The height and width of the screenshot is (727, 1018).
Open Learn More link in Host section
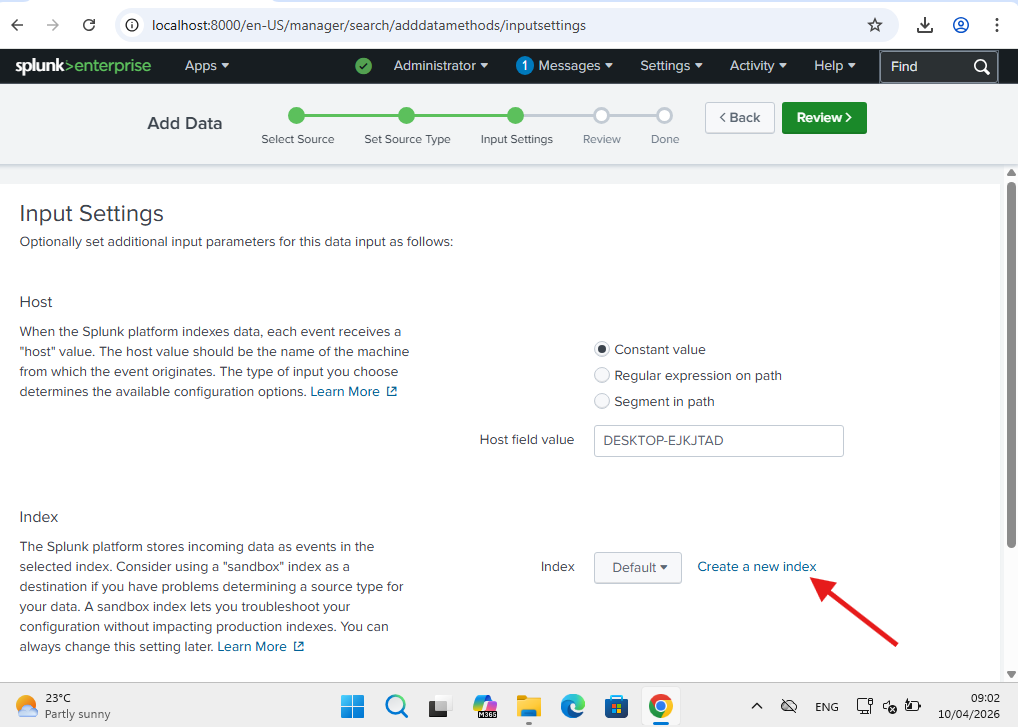(x=353, y=392)
